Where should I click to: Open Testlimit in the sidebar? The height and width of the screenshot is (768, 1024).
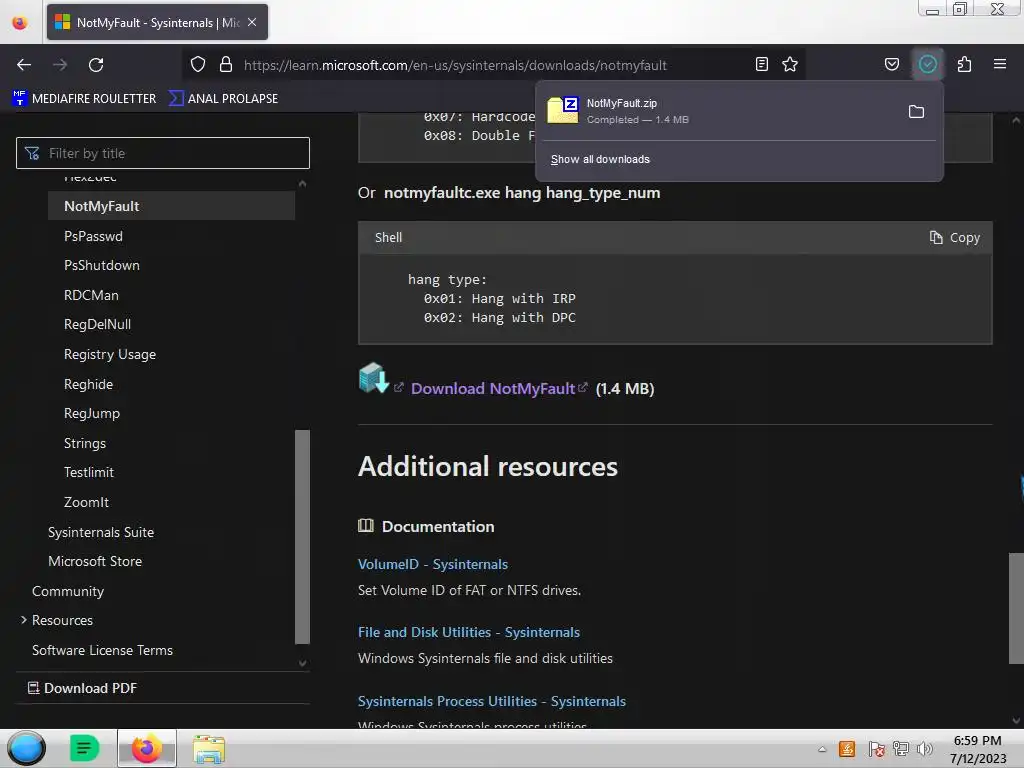(89, 472)
